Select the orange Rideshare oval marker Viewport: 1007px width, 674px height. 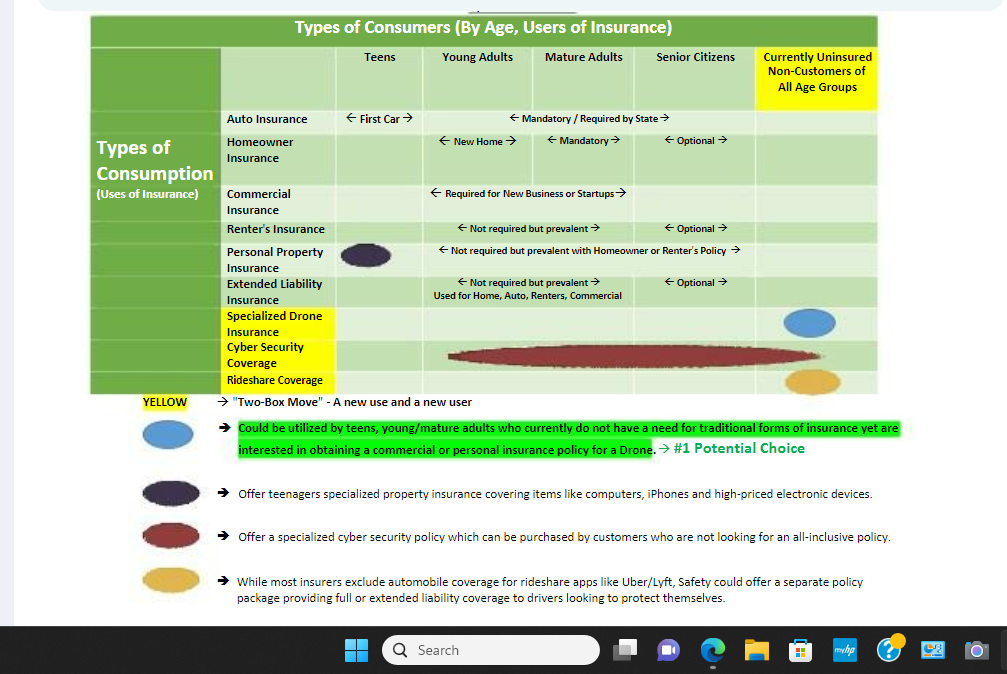812,382
